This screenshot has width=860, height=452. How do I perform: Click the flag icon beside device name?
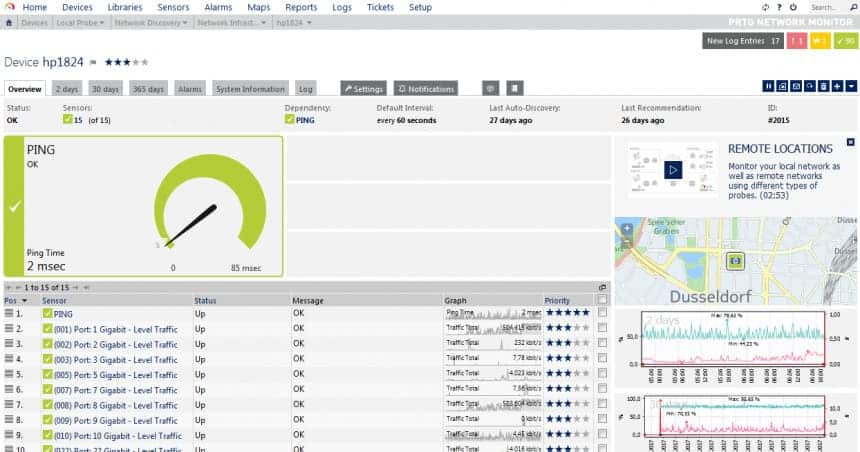(x=93, y=63)
